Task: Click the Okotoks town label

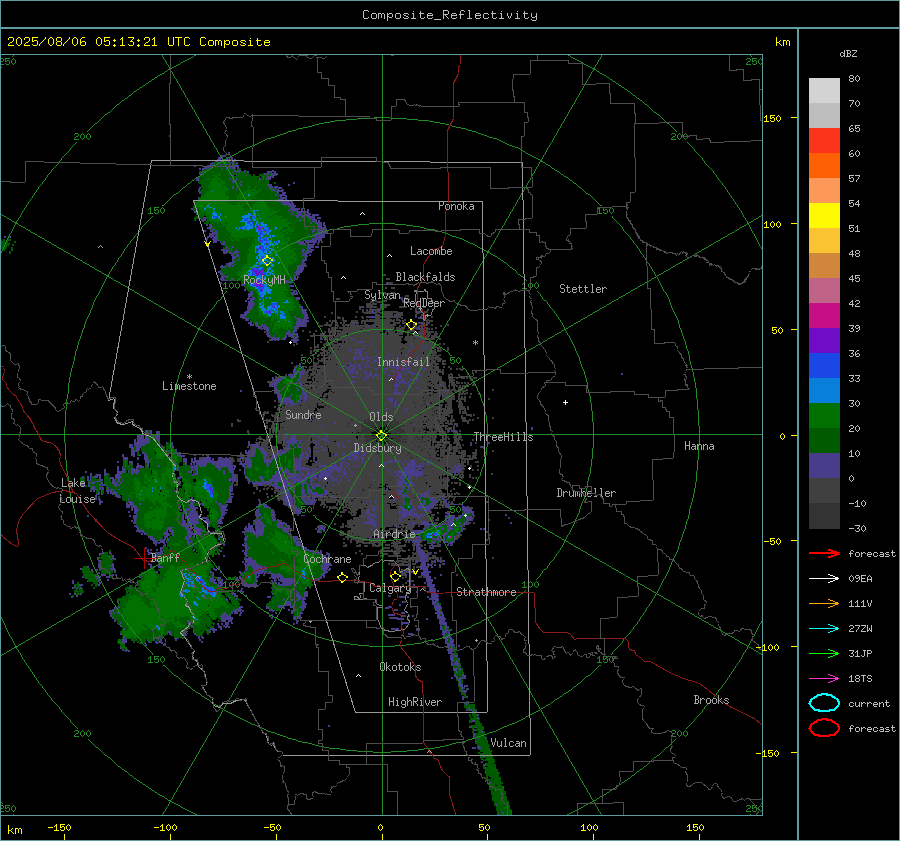Action: (400, 667)
